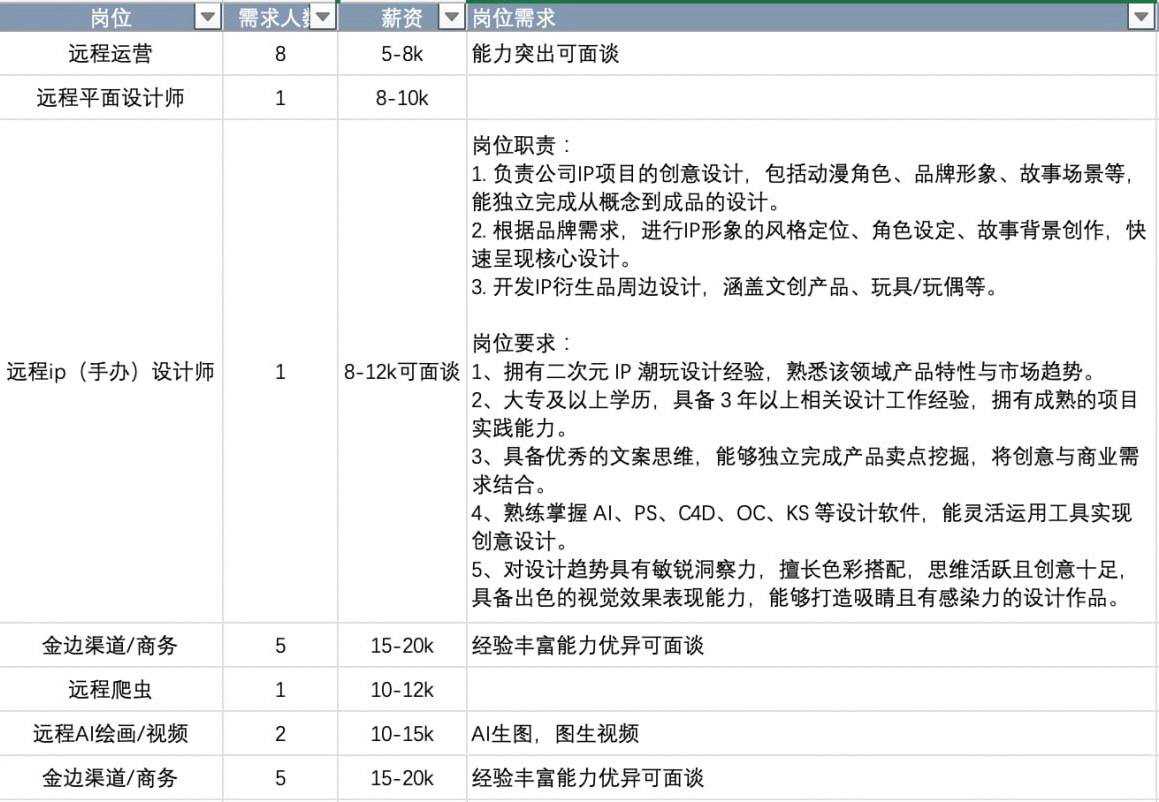Select the 远程运营 cell
Screen dimensions: 1159x802
pos(111,53)
